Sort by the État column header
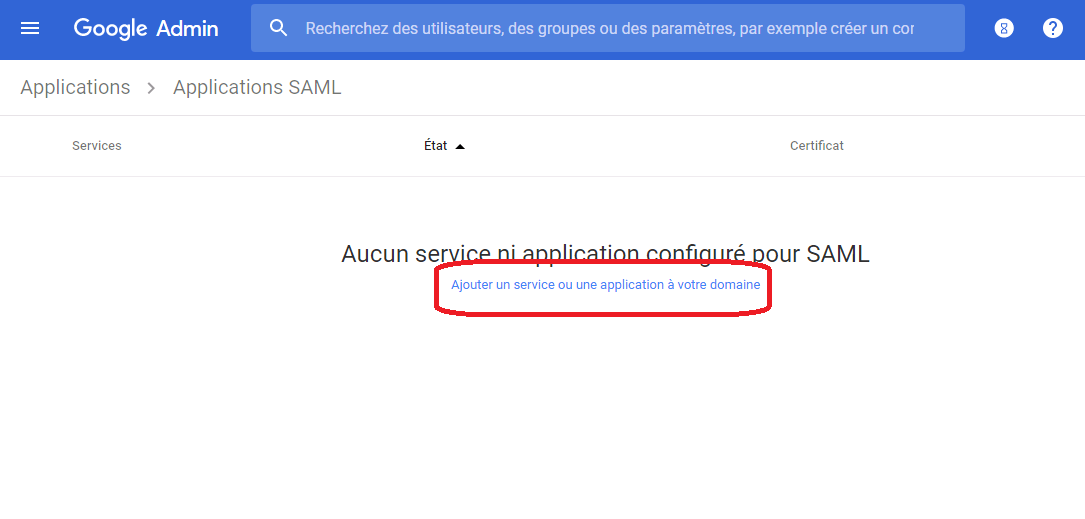Screen dimensions: 1085x519 pos(436,146)
